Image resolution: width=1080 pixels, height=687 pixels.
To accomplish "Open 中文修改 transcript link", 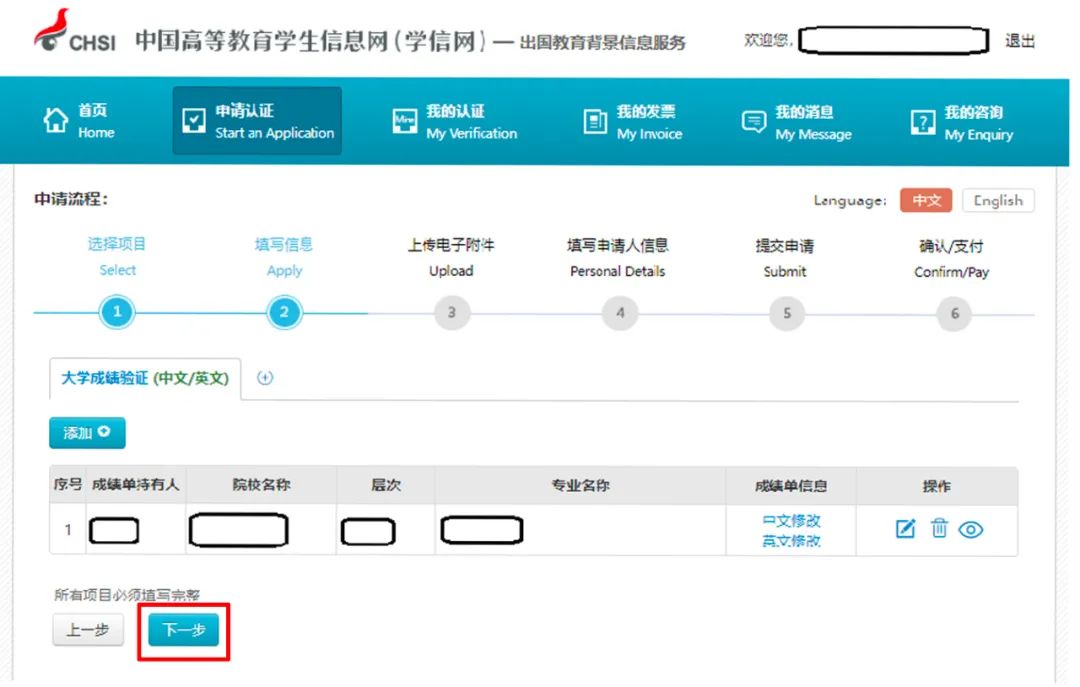I will (791, 521).
